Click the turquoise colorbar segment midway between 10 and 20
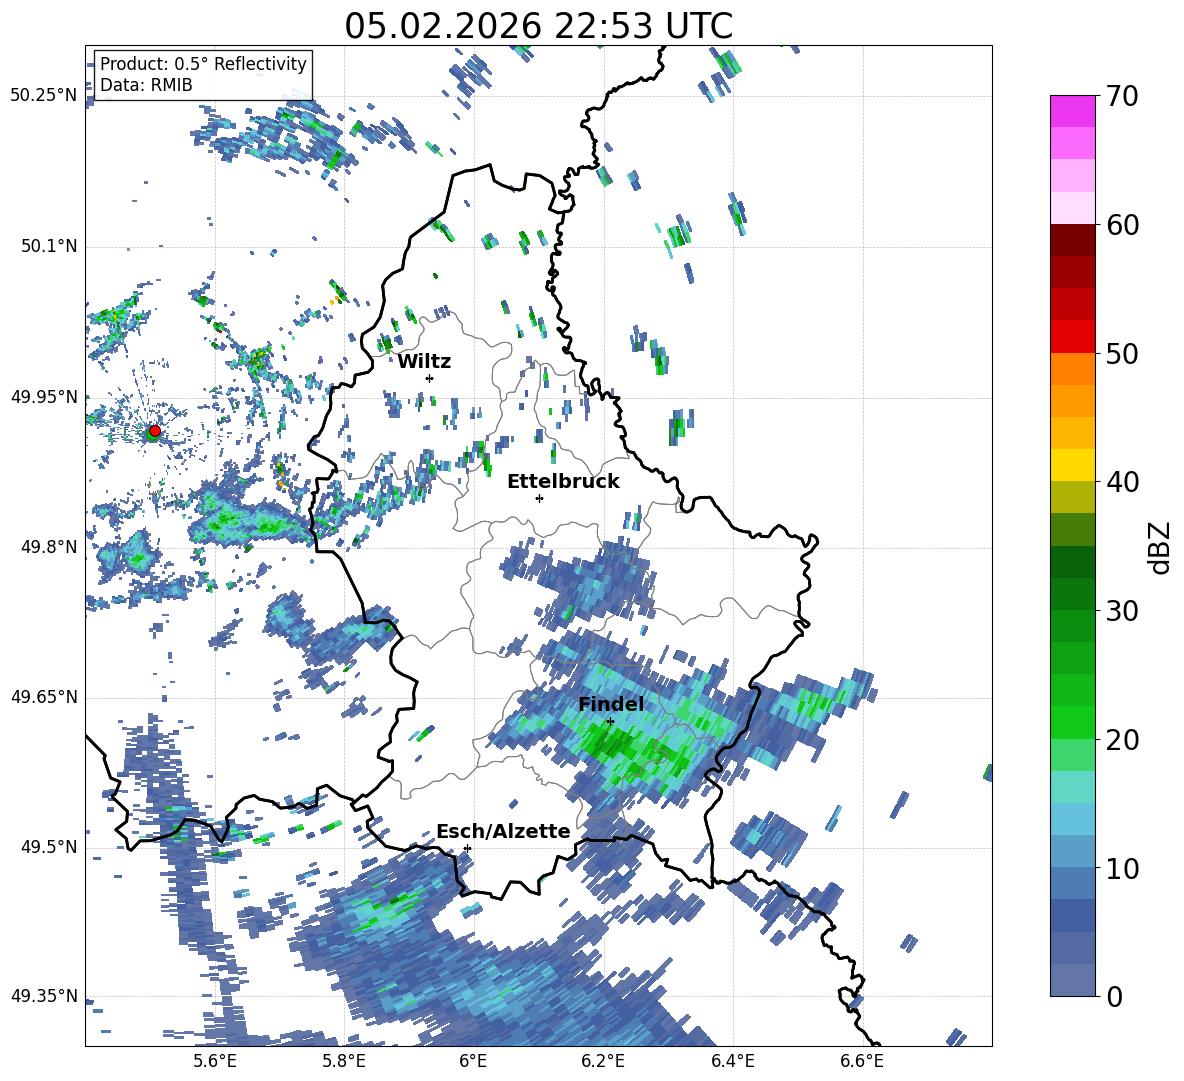Image resolution: width=1184 pixels, height=1081 pixels. pyautogui.click(x=1072, y=787)
